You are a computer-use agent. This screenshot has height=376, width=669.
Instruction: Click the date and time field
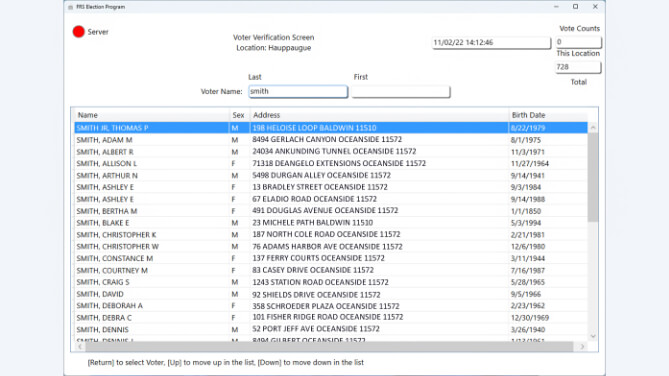(x=491, y=42)
